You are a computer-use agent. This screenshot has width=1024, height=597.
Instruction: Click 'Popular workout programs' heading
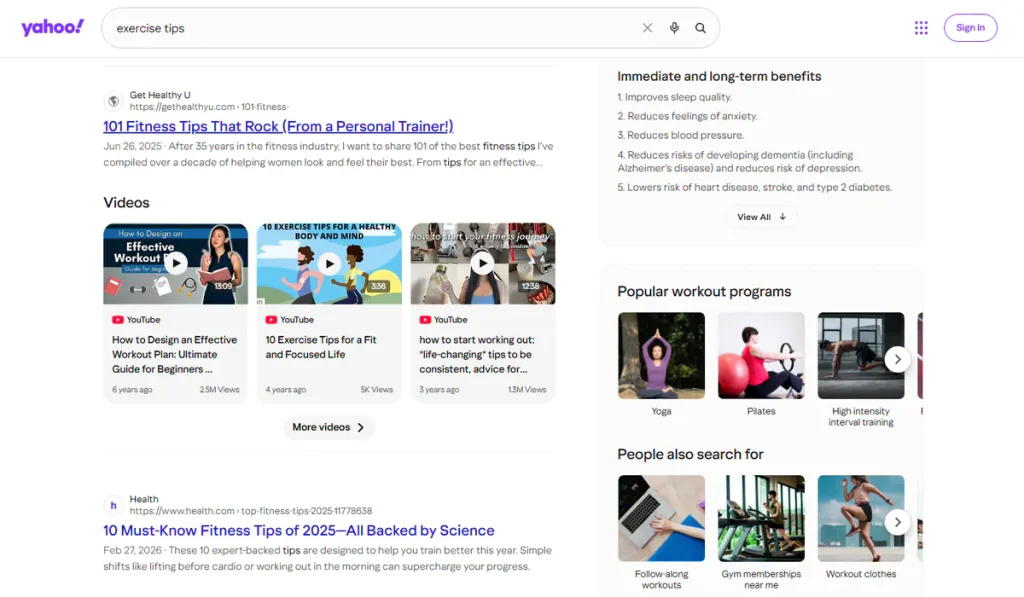coord(704,291)
